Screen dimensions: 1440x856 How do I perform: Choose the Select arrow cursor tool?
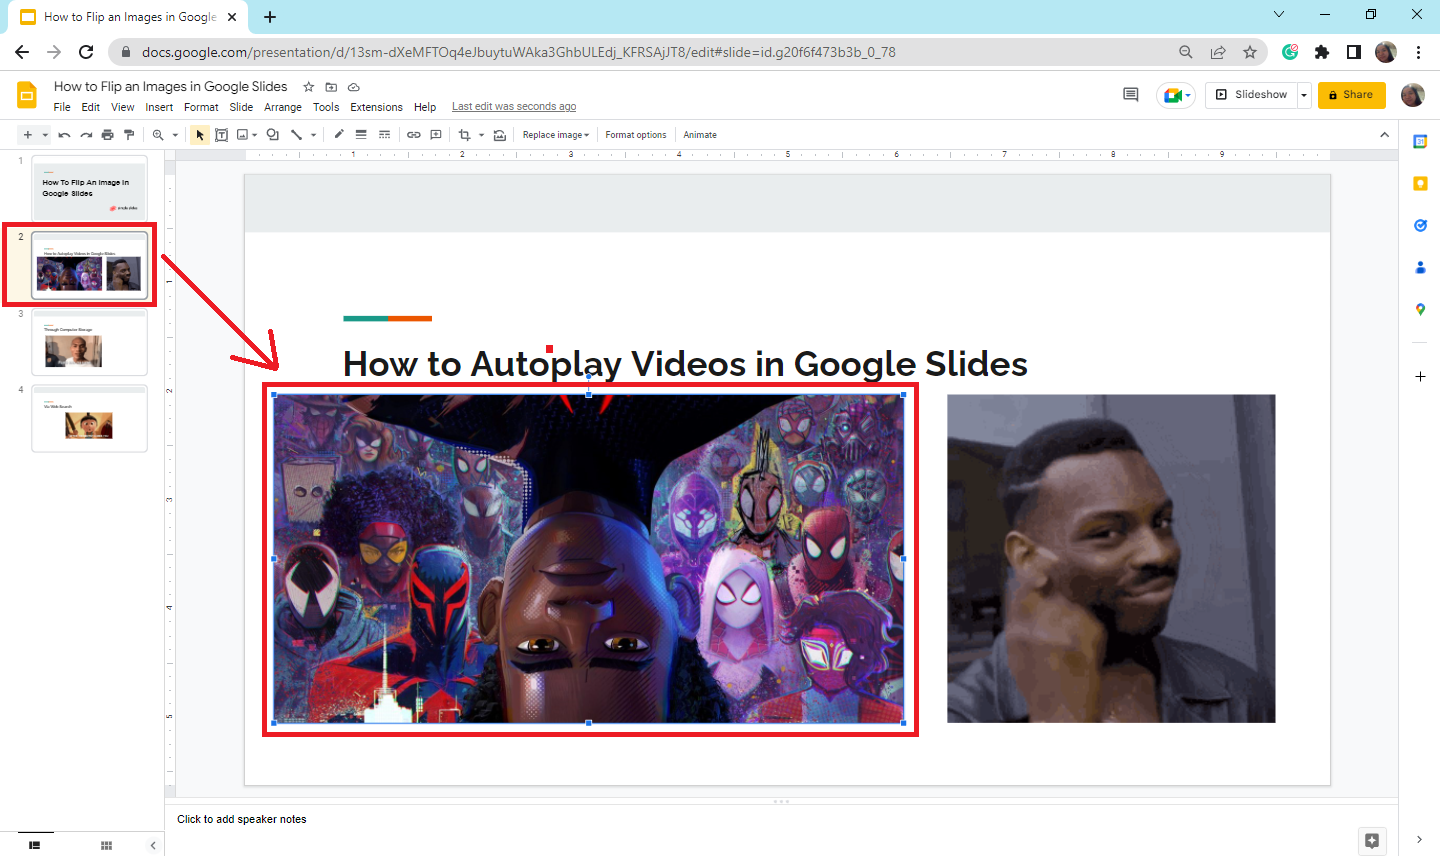click(x=200, y=135)
